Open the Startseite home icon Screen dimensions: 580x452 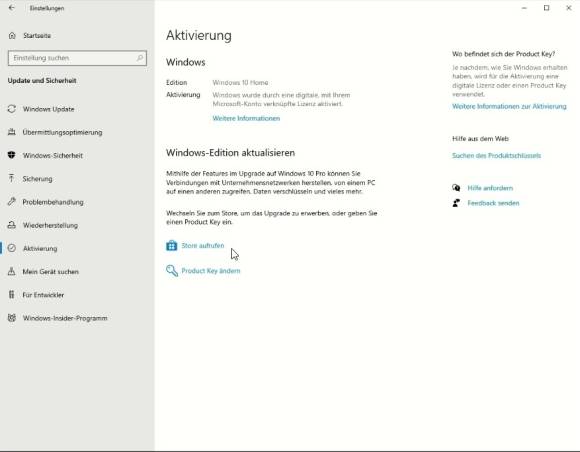[x=12, y=36]
